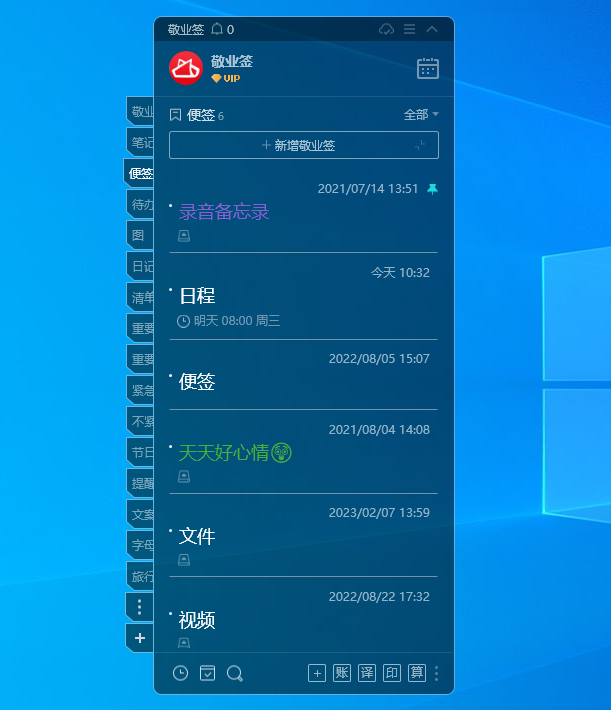
Task: Click the timestamp 今天 10:32
Action: click(x=400, y=273)
